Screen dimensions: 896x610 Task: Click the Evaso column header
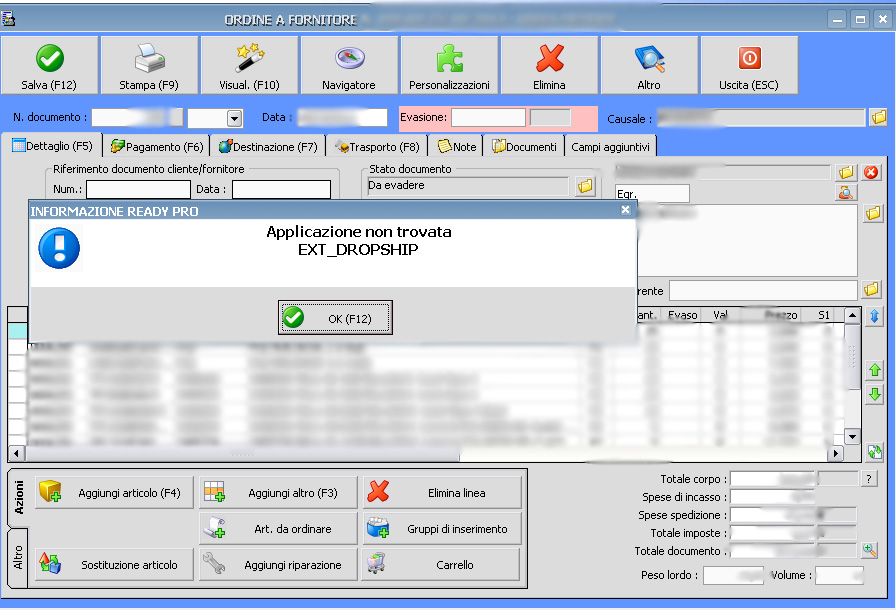(682, 315)
